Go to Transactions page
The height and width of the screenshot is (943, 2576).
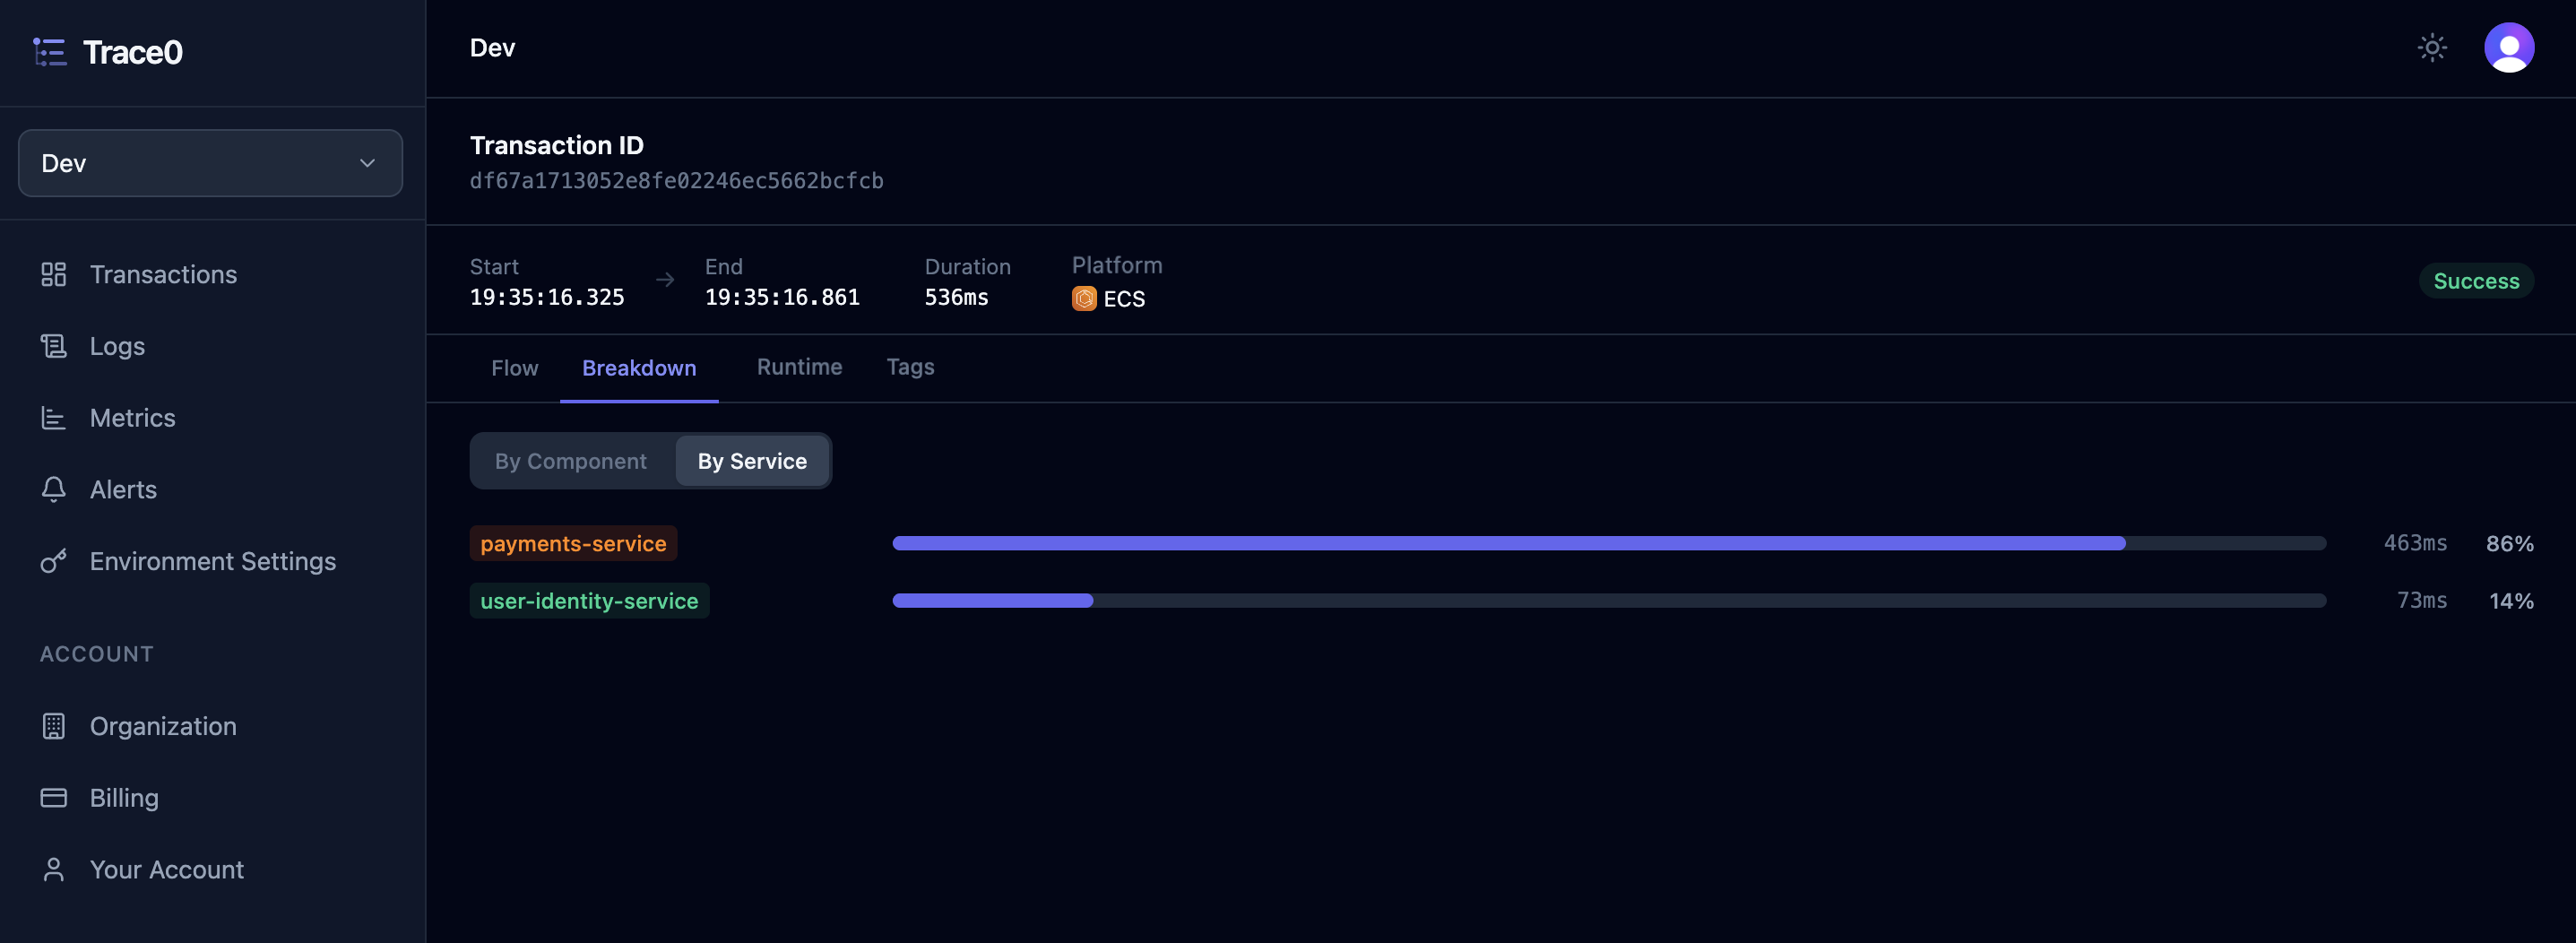tap(163, 274)
